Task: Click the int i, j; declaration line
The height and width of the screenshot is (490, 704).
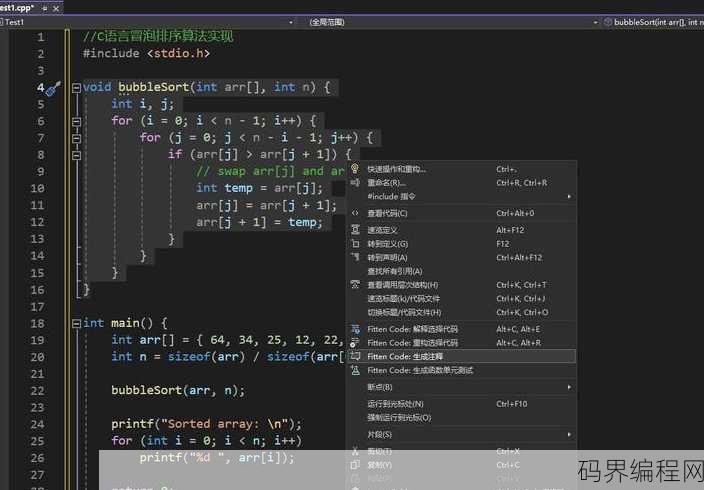Action: coord(143,104)
